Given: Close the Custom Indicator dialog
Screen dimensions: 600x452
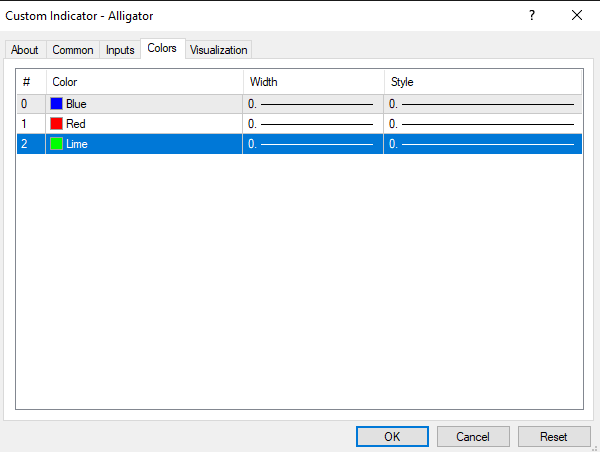Looking at the screenshot, I should point(577,15).
